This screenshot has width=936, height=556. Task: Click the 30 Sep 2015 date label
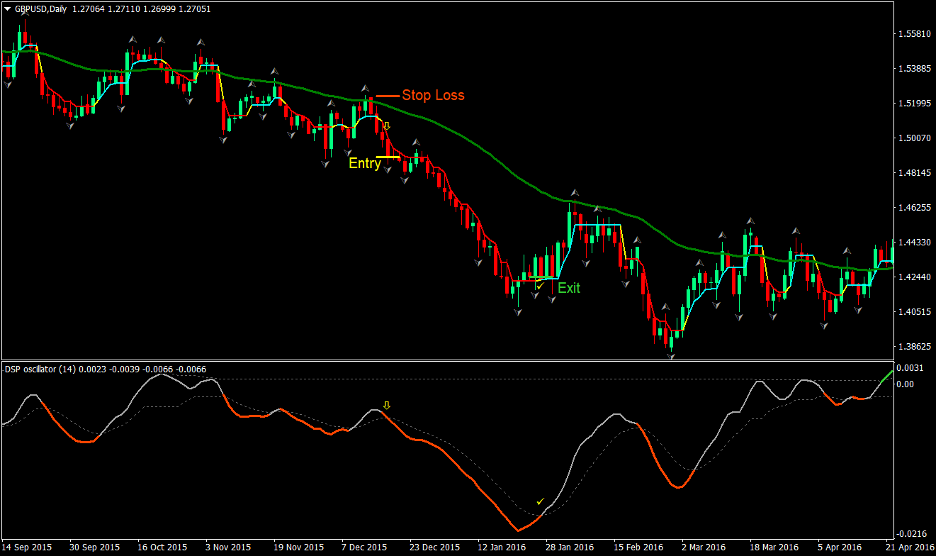point(94,547)
